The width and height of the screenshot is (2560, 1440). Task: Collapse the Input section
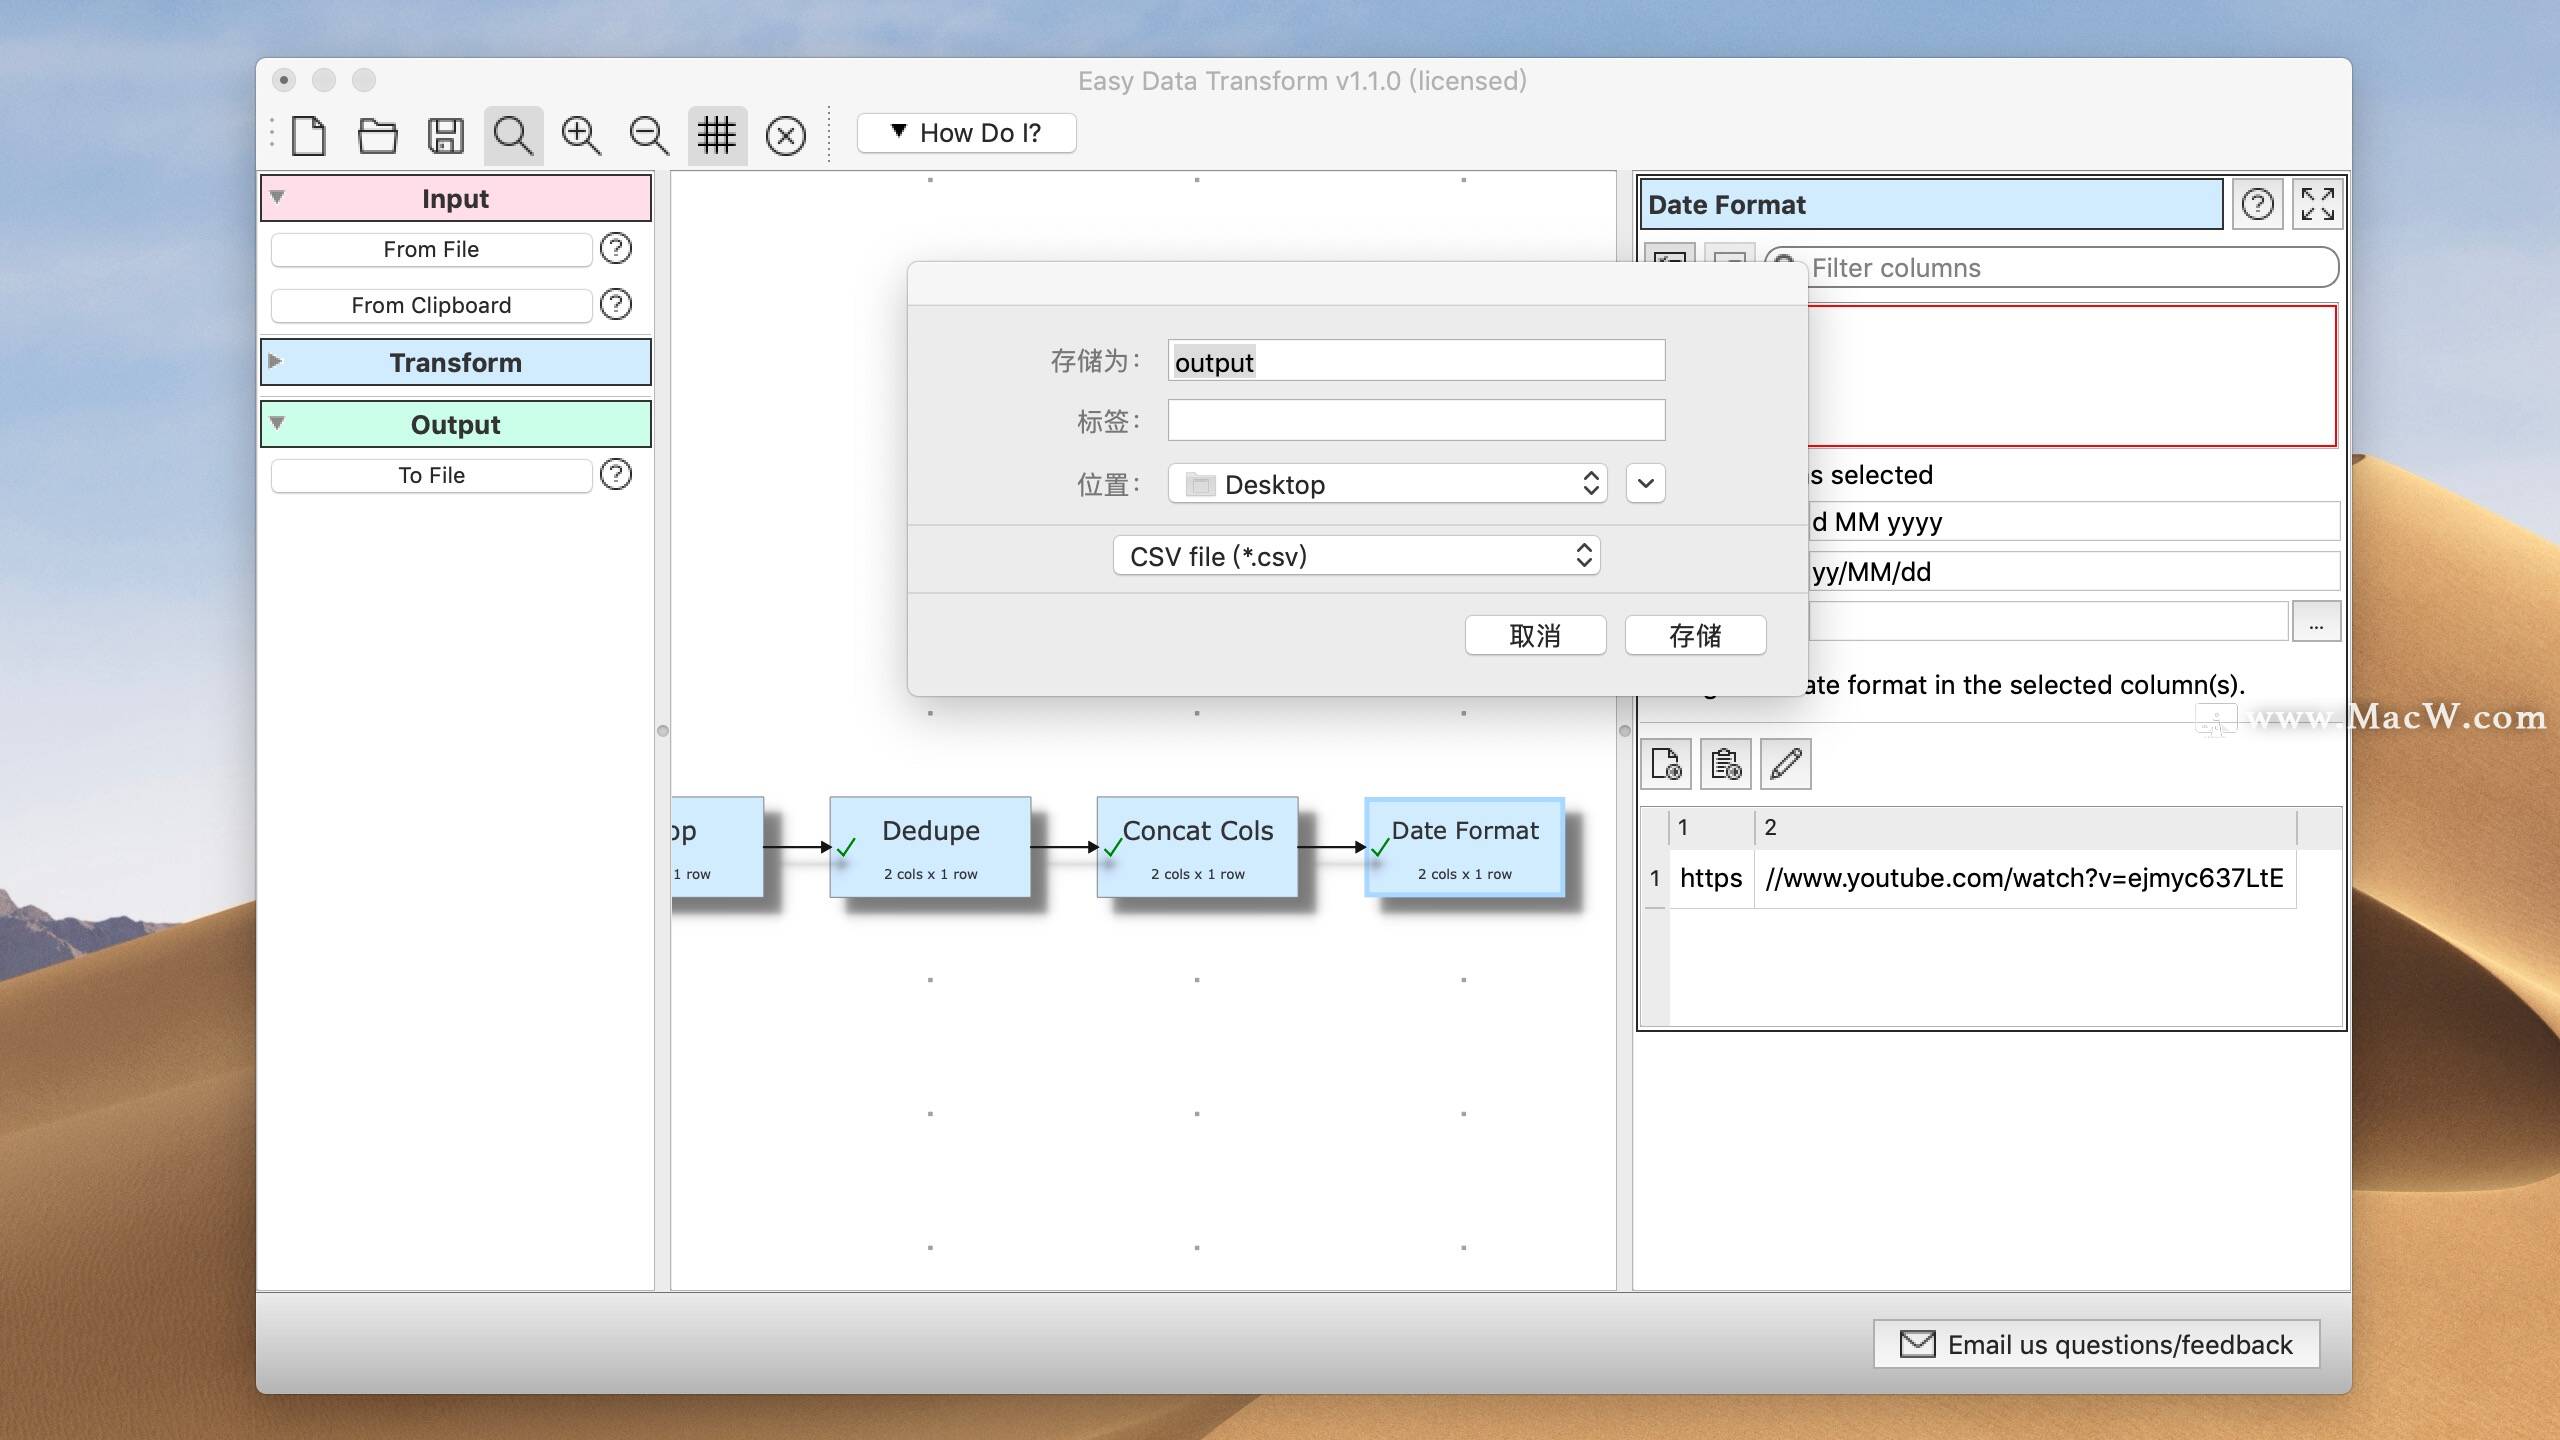click(x=277, y=197)
